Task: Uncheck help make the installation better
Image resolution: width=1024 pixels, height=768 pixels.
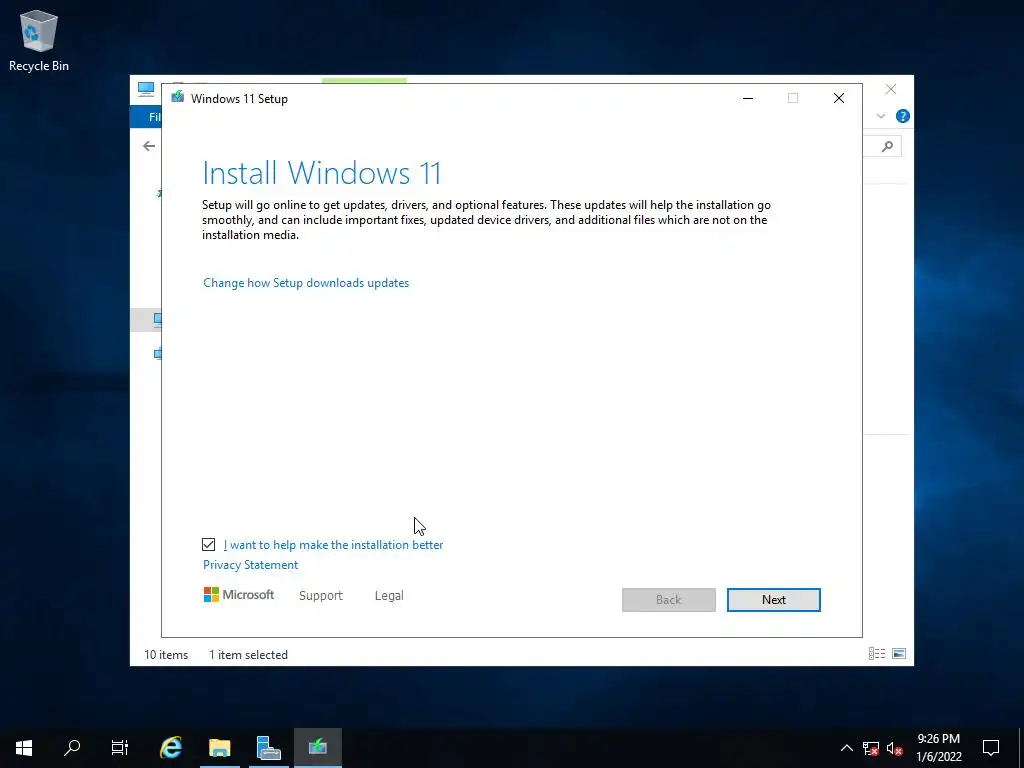Action: coord(208,544)
